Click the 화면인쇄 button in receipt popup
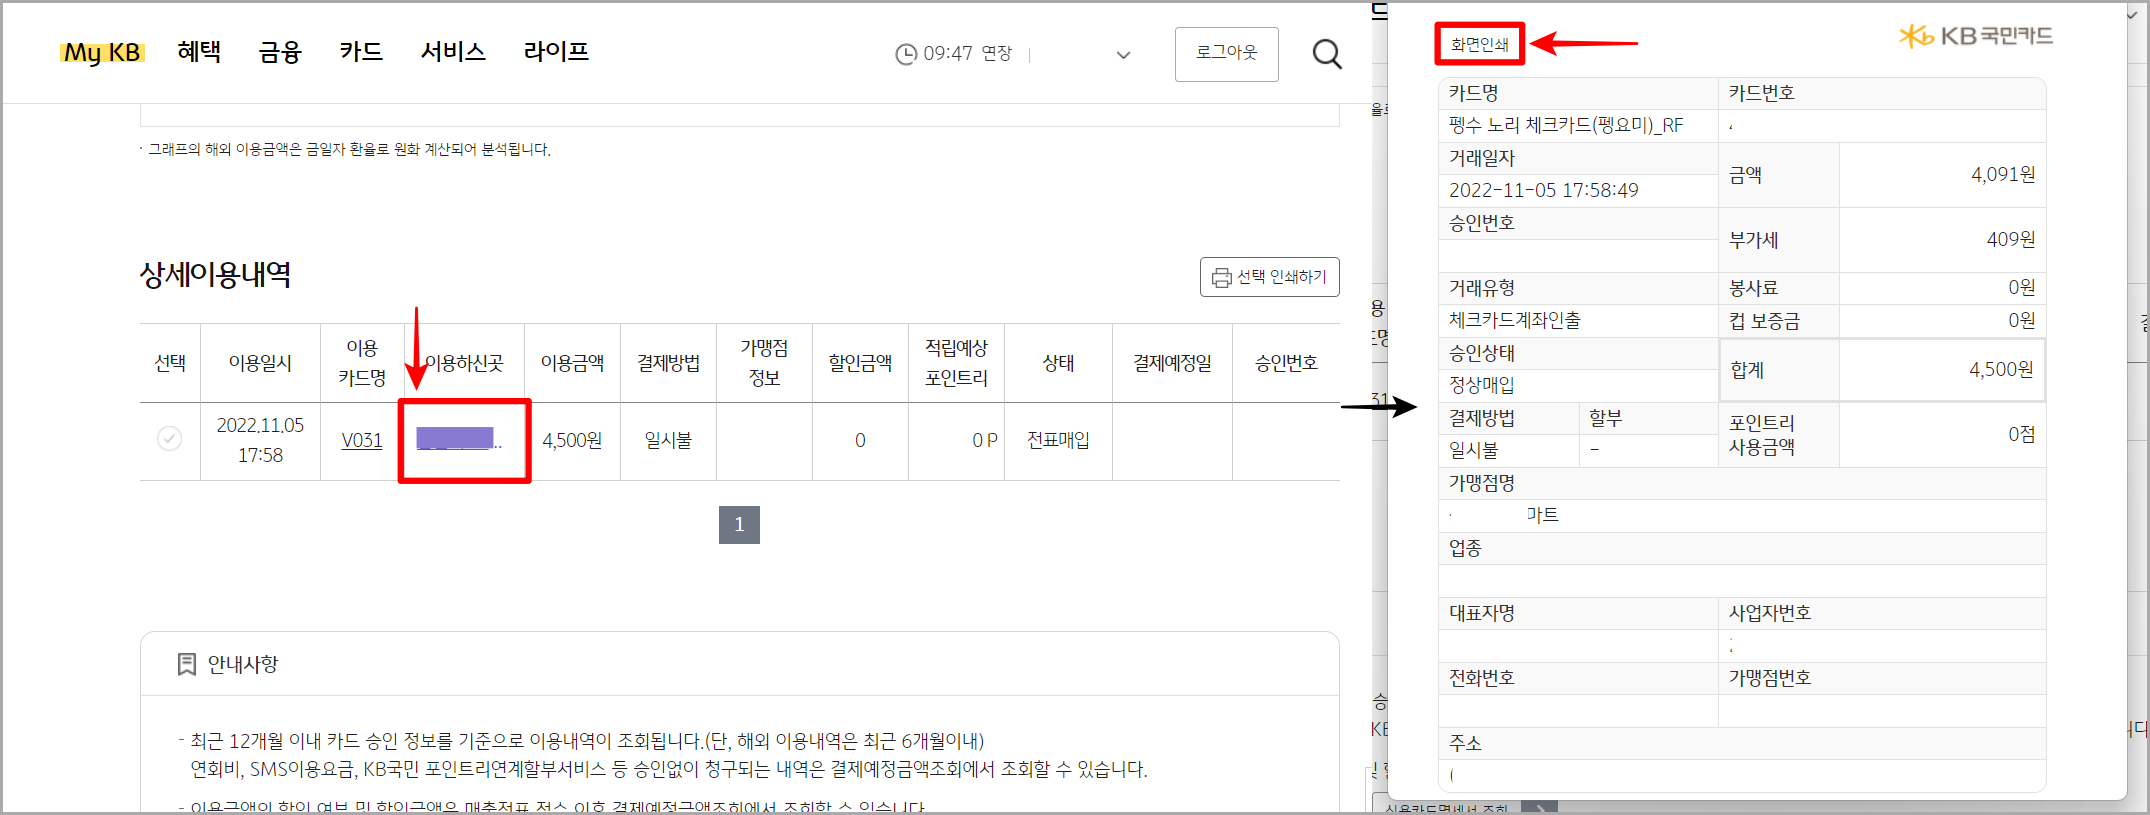 [x=1479, y=45]
